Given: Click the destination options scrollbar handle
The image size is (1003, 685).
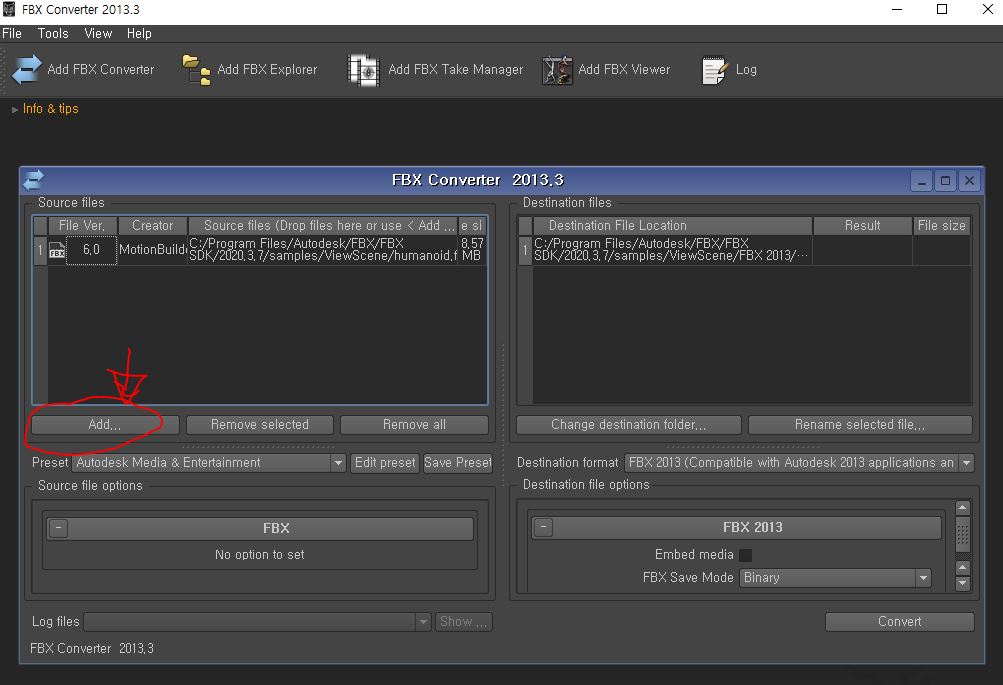Looking at the screenshot, I should click(963, 534).
